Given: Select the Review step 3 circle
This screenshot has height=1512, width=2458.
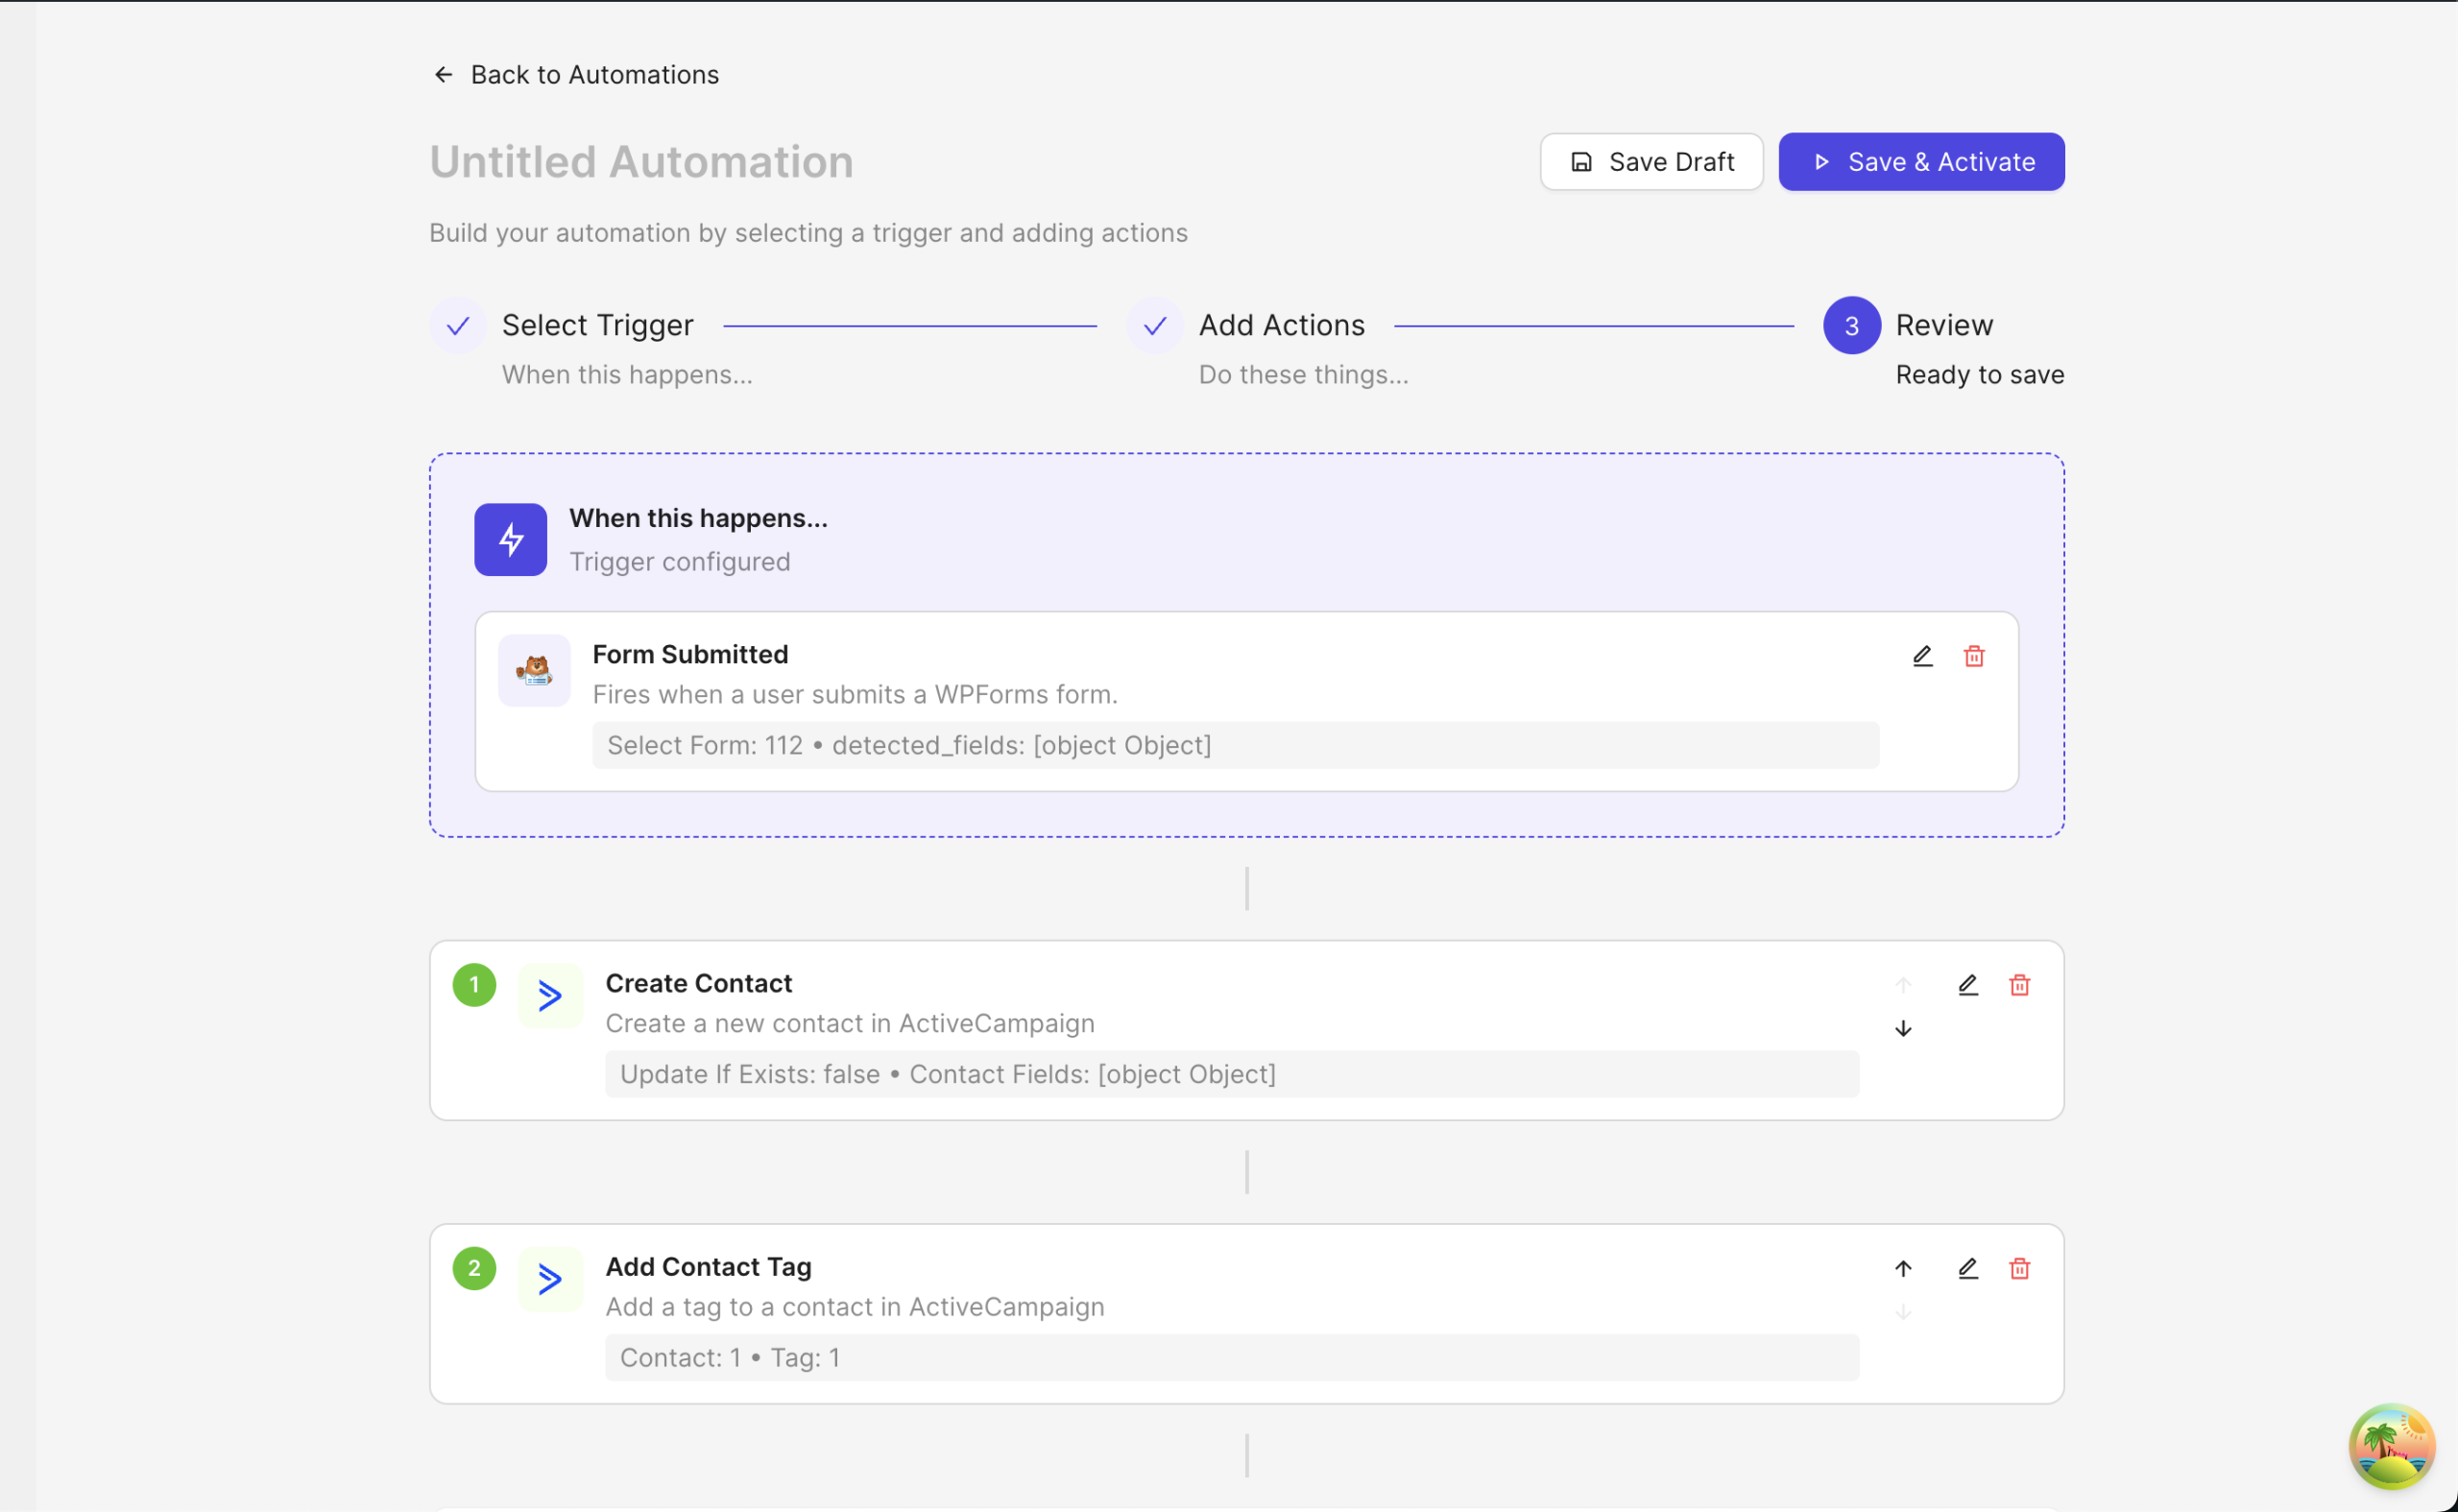Looking at the screenshot, I should point(1851,326).
